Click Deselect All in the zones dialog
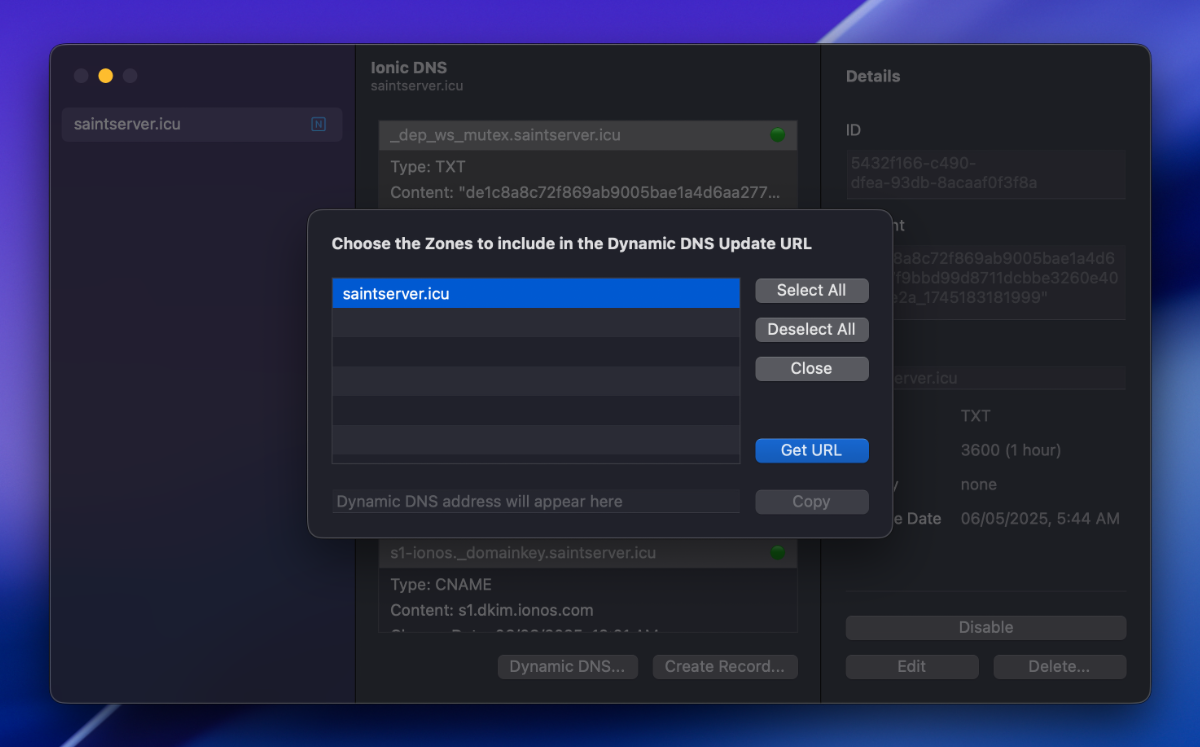 pos(811,329)
